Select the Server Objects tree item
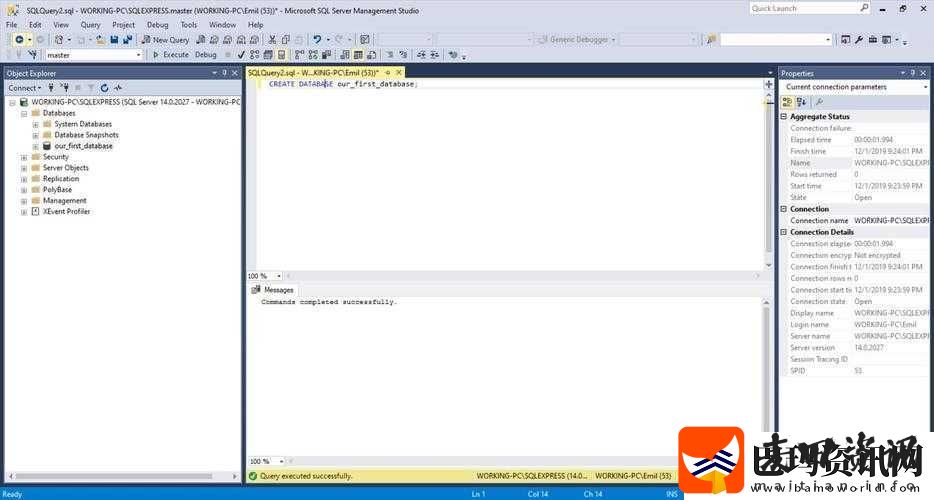The width and height of the screenshot is (934, 500). (66, 168)
